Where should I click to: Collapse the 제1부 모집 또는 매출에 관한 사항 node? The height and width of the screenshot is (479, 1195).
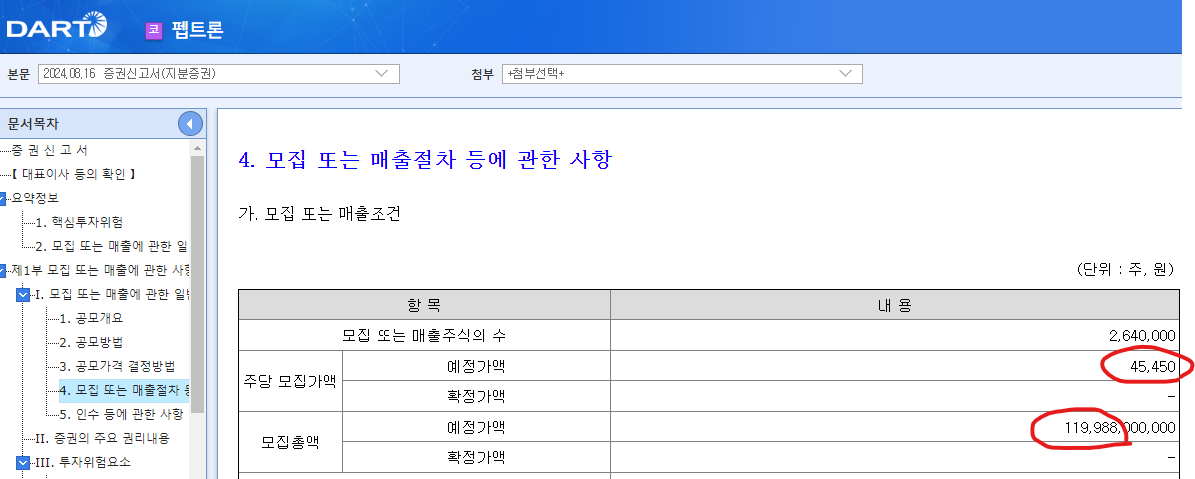click(3, 271)
